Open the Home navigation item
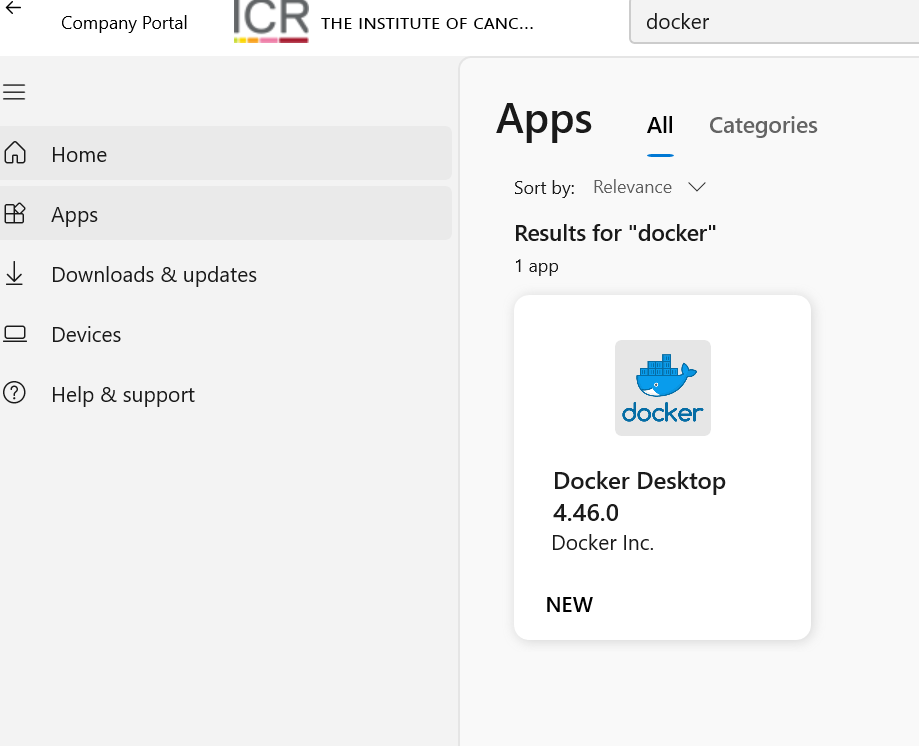The height and width of the screenshot is (746, 919). [x=226, y=154]
